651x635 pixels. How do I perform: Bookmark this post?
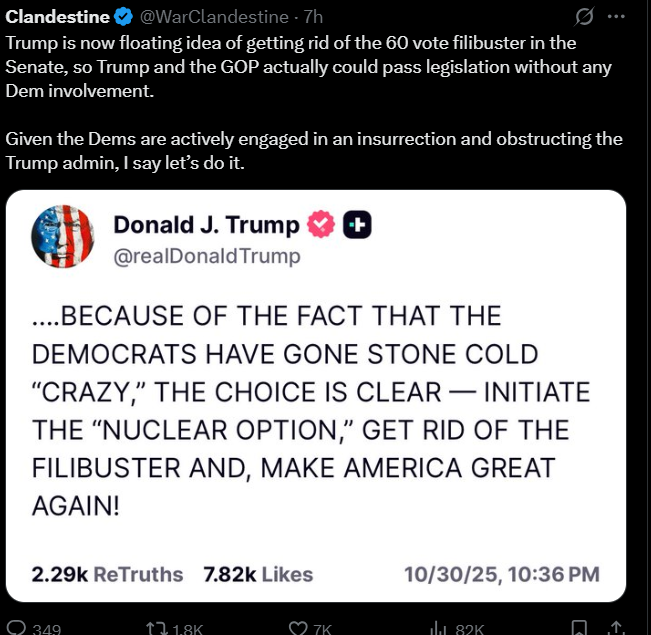pos(578,628)
